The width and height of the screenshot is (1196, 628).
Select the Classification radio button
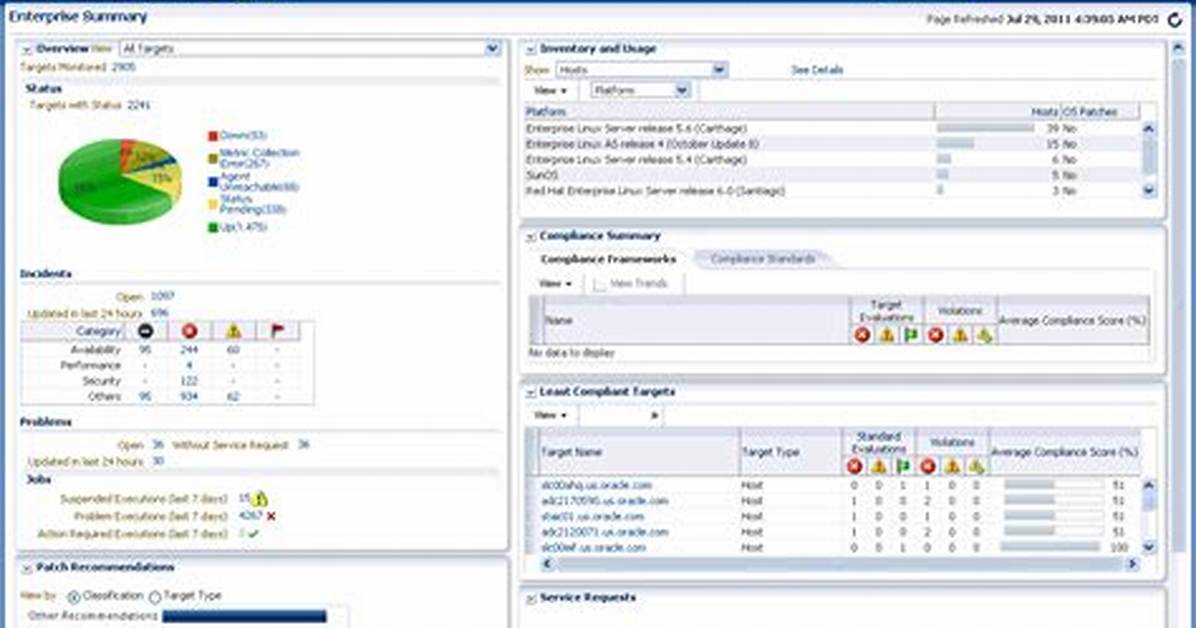[x=74, y=597]
